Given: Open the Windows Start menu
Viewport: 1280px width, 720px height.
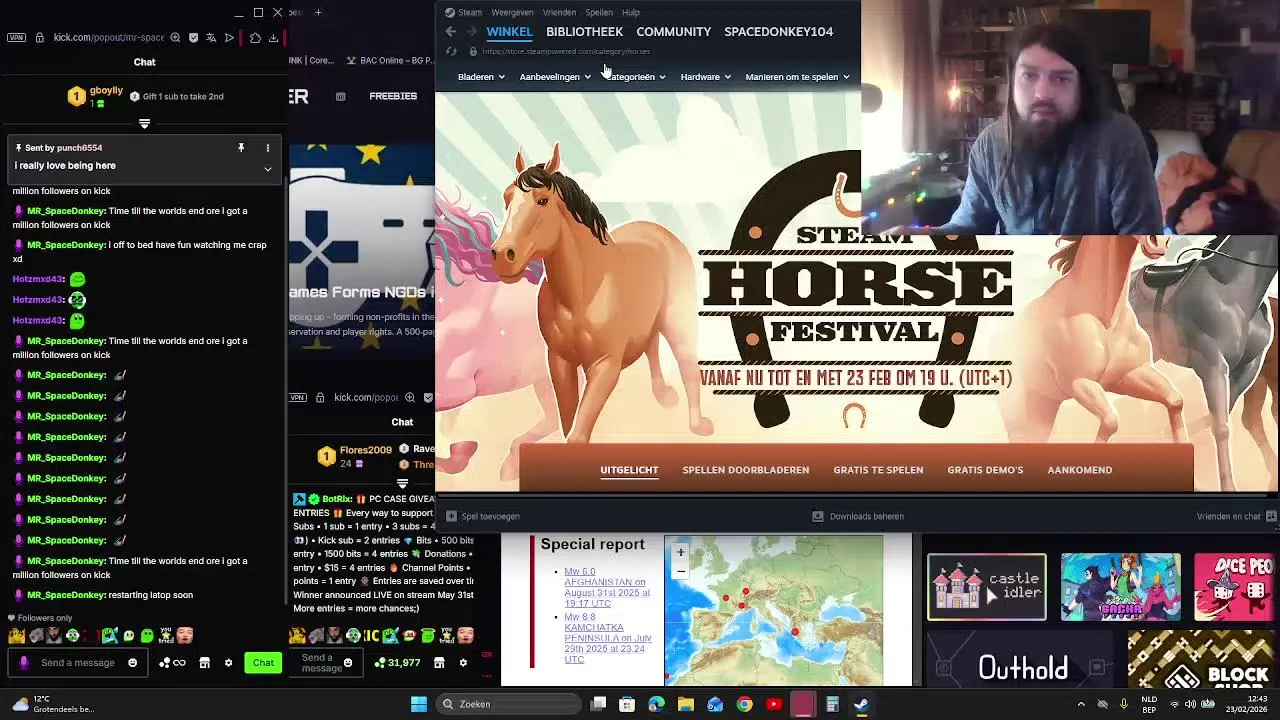Looking at the screenshot, I should tap(419, 704).
